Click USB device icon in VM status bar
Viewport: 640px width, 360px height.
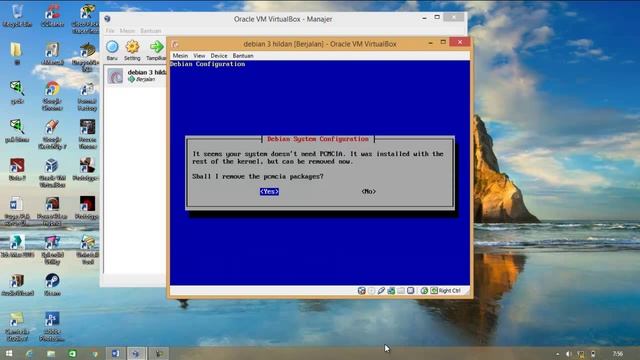point(381,291)
